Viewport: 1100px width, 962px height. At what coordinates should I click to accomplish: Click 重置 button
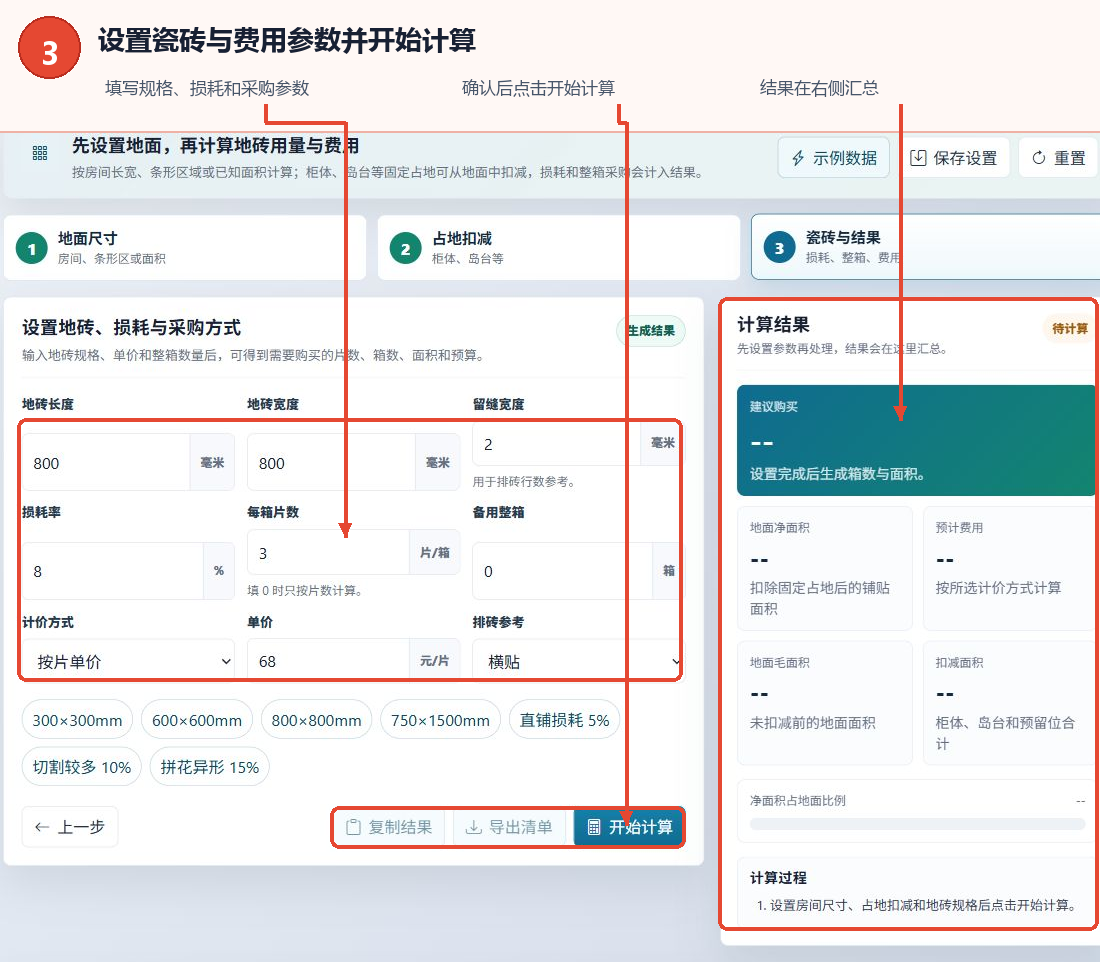click(1059, 158)
